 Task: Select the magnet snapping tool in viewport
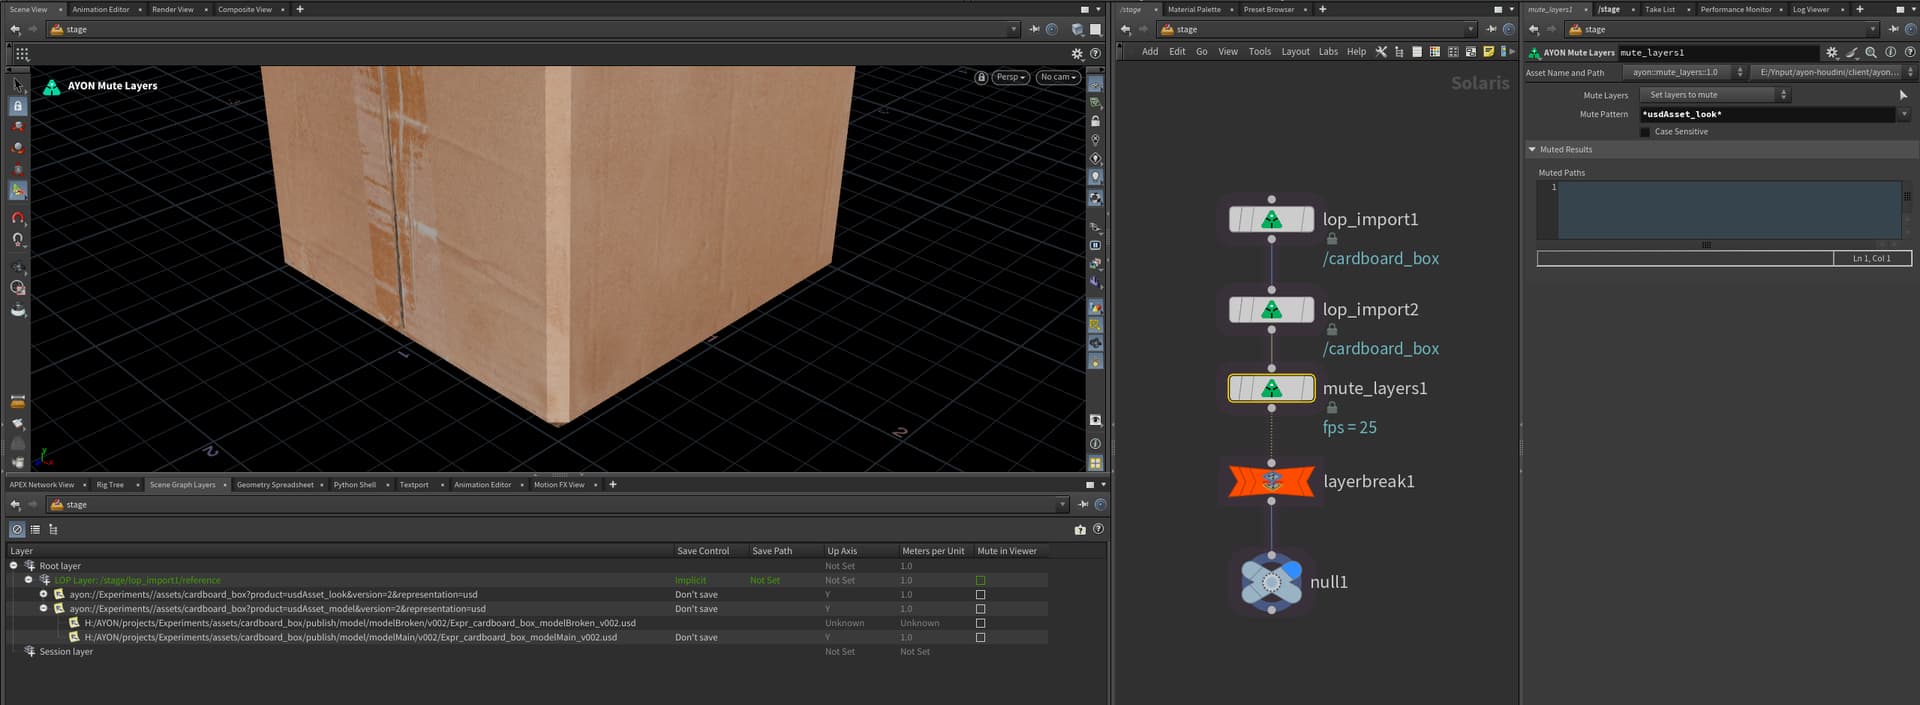tap(17, 217)
